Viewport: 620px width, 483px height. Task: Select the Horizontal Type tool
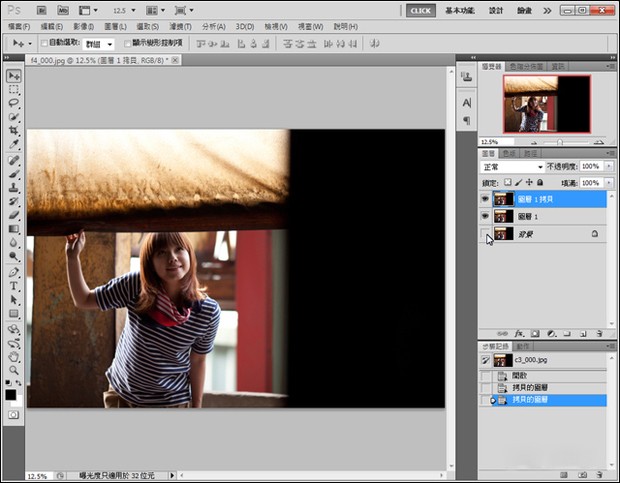[x=14, y=286]
